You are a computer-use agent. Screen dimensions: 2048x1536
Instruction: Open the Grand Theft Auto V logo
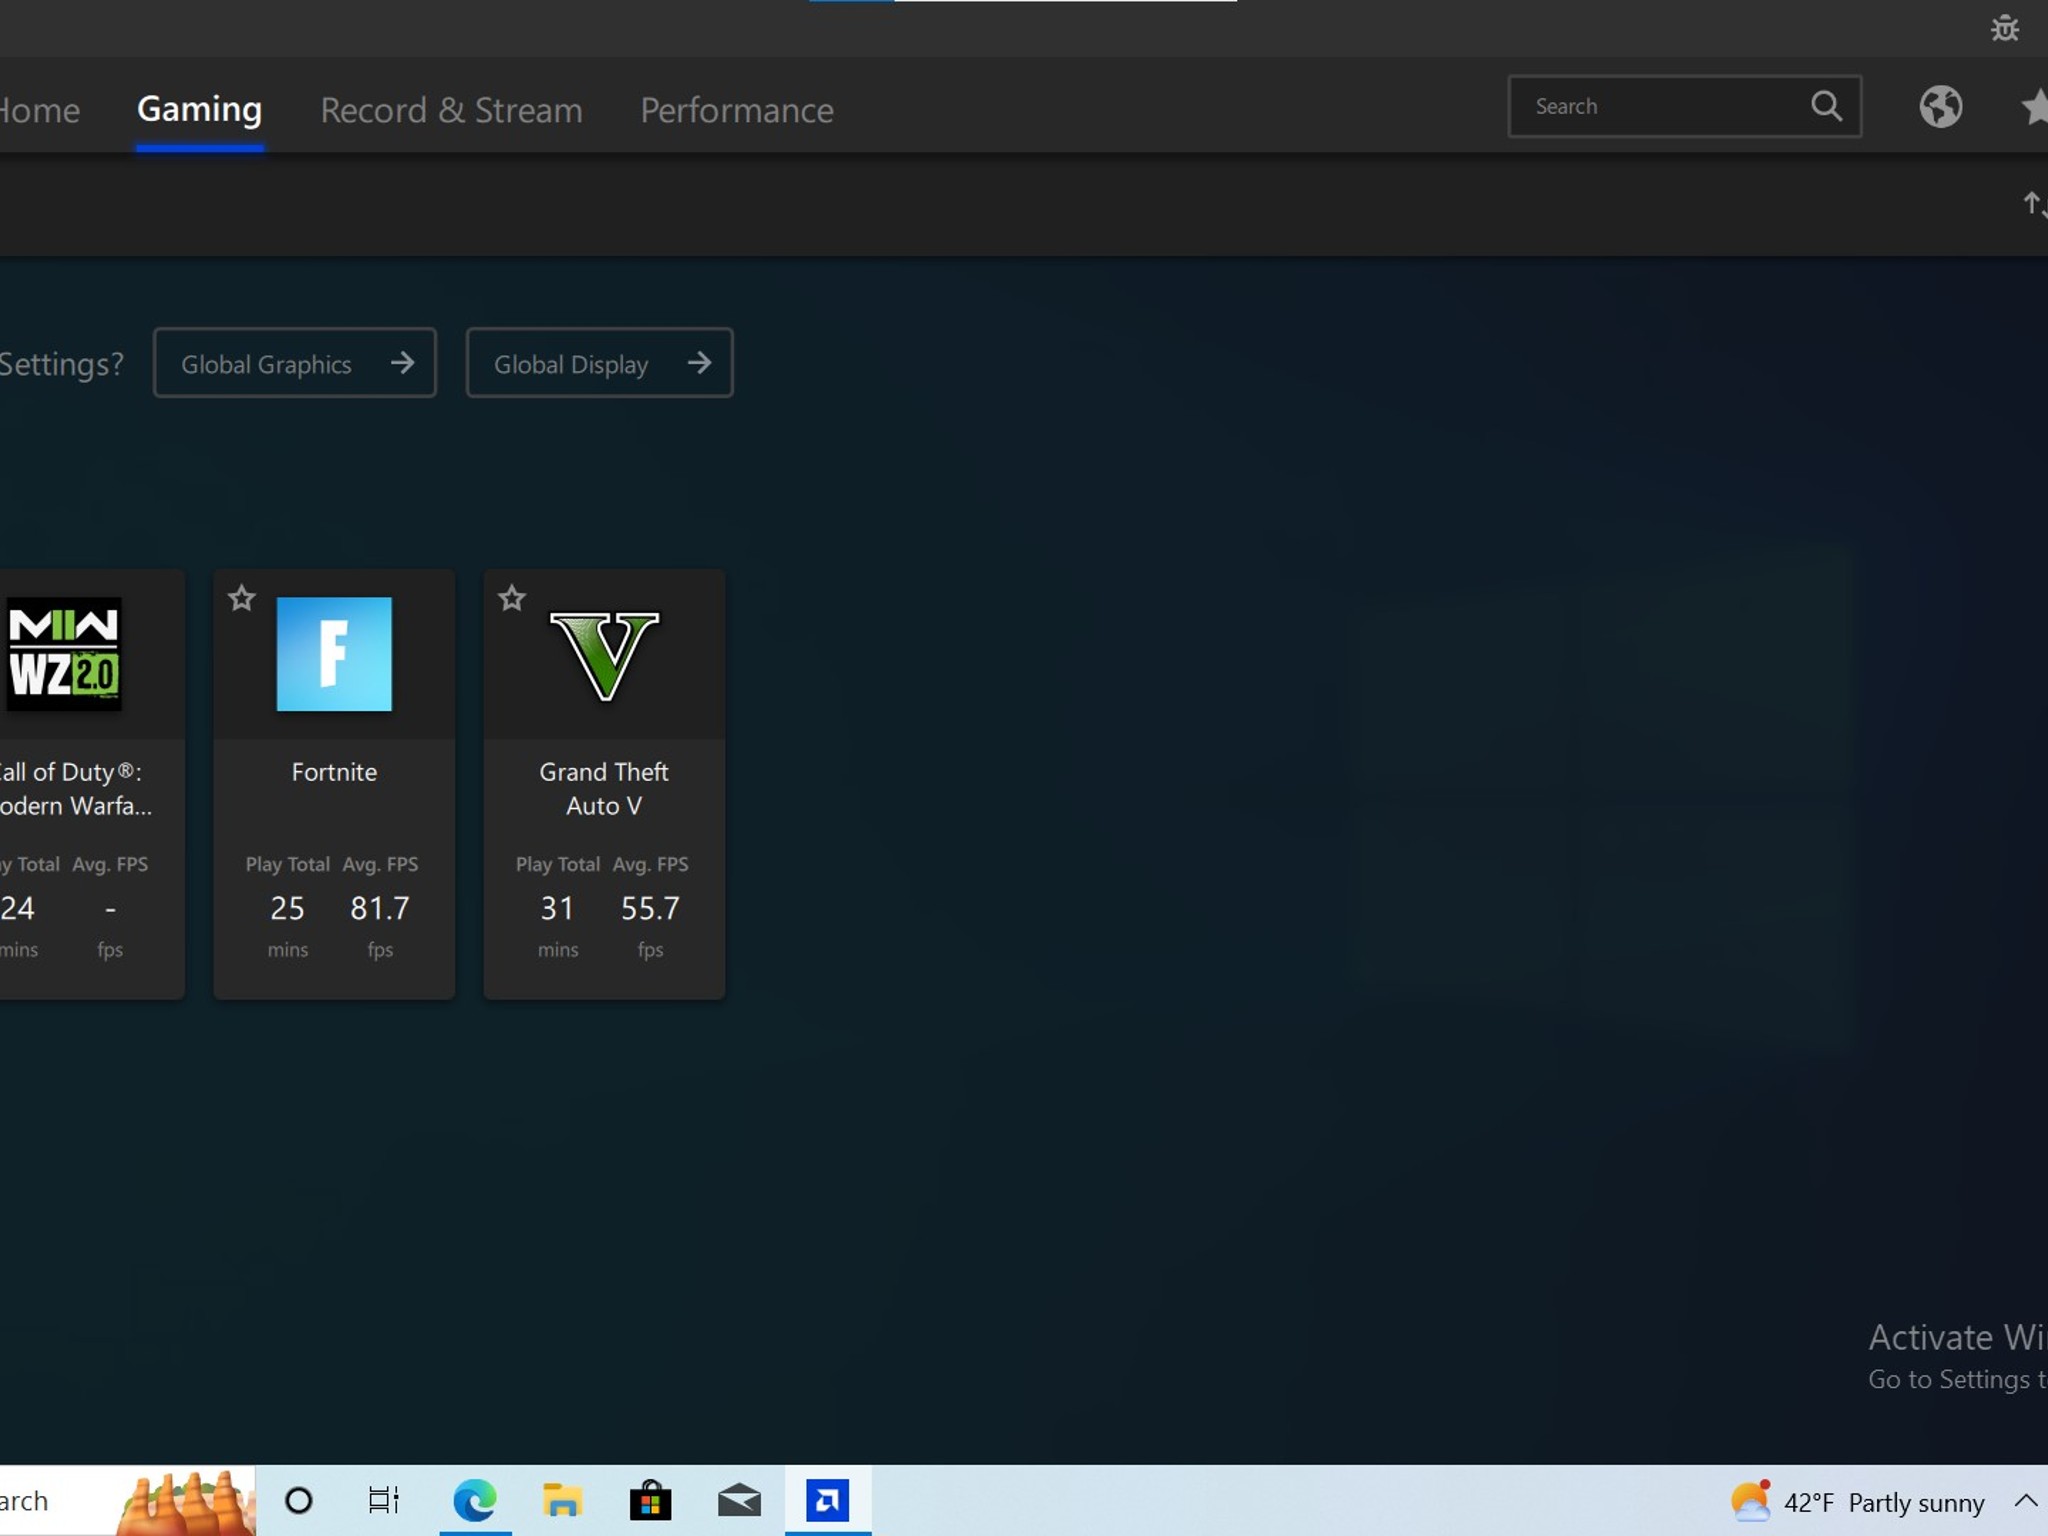click(604, 656)
